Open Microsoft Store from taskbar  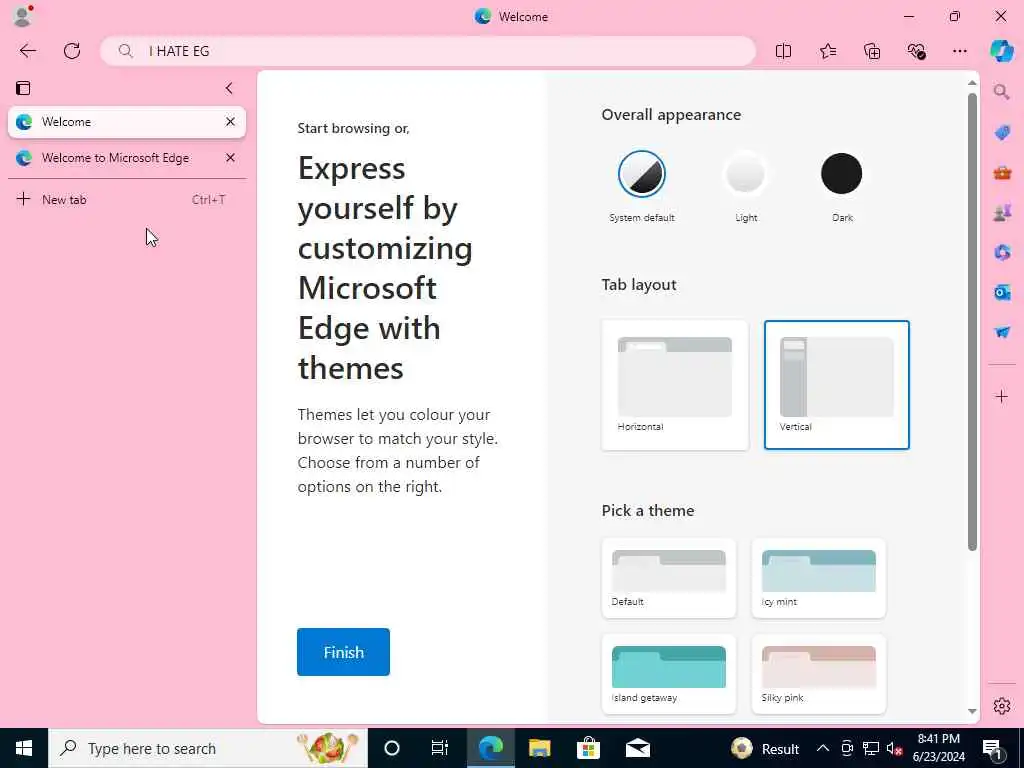[x=588, y=748]
